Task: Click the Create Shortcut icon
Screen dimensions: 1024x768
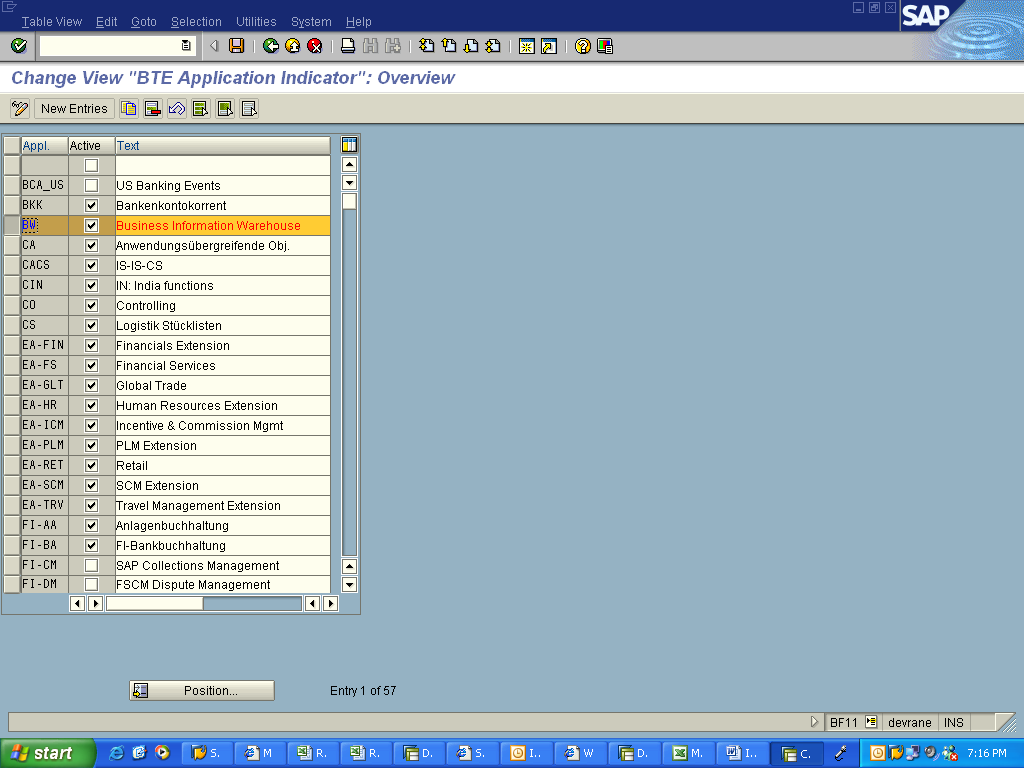Action: pos(549,46)
